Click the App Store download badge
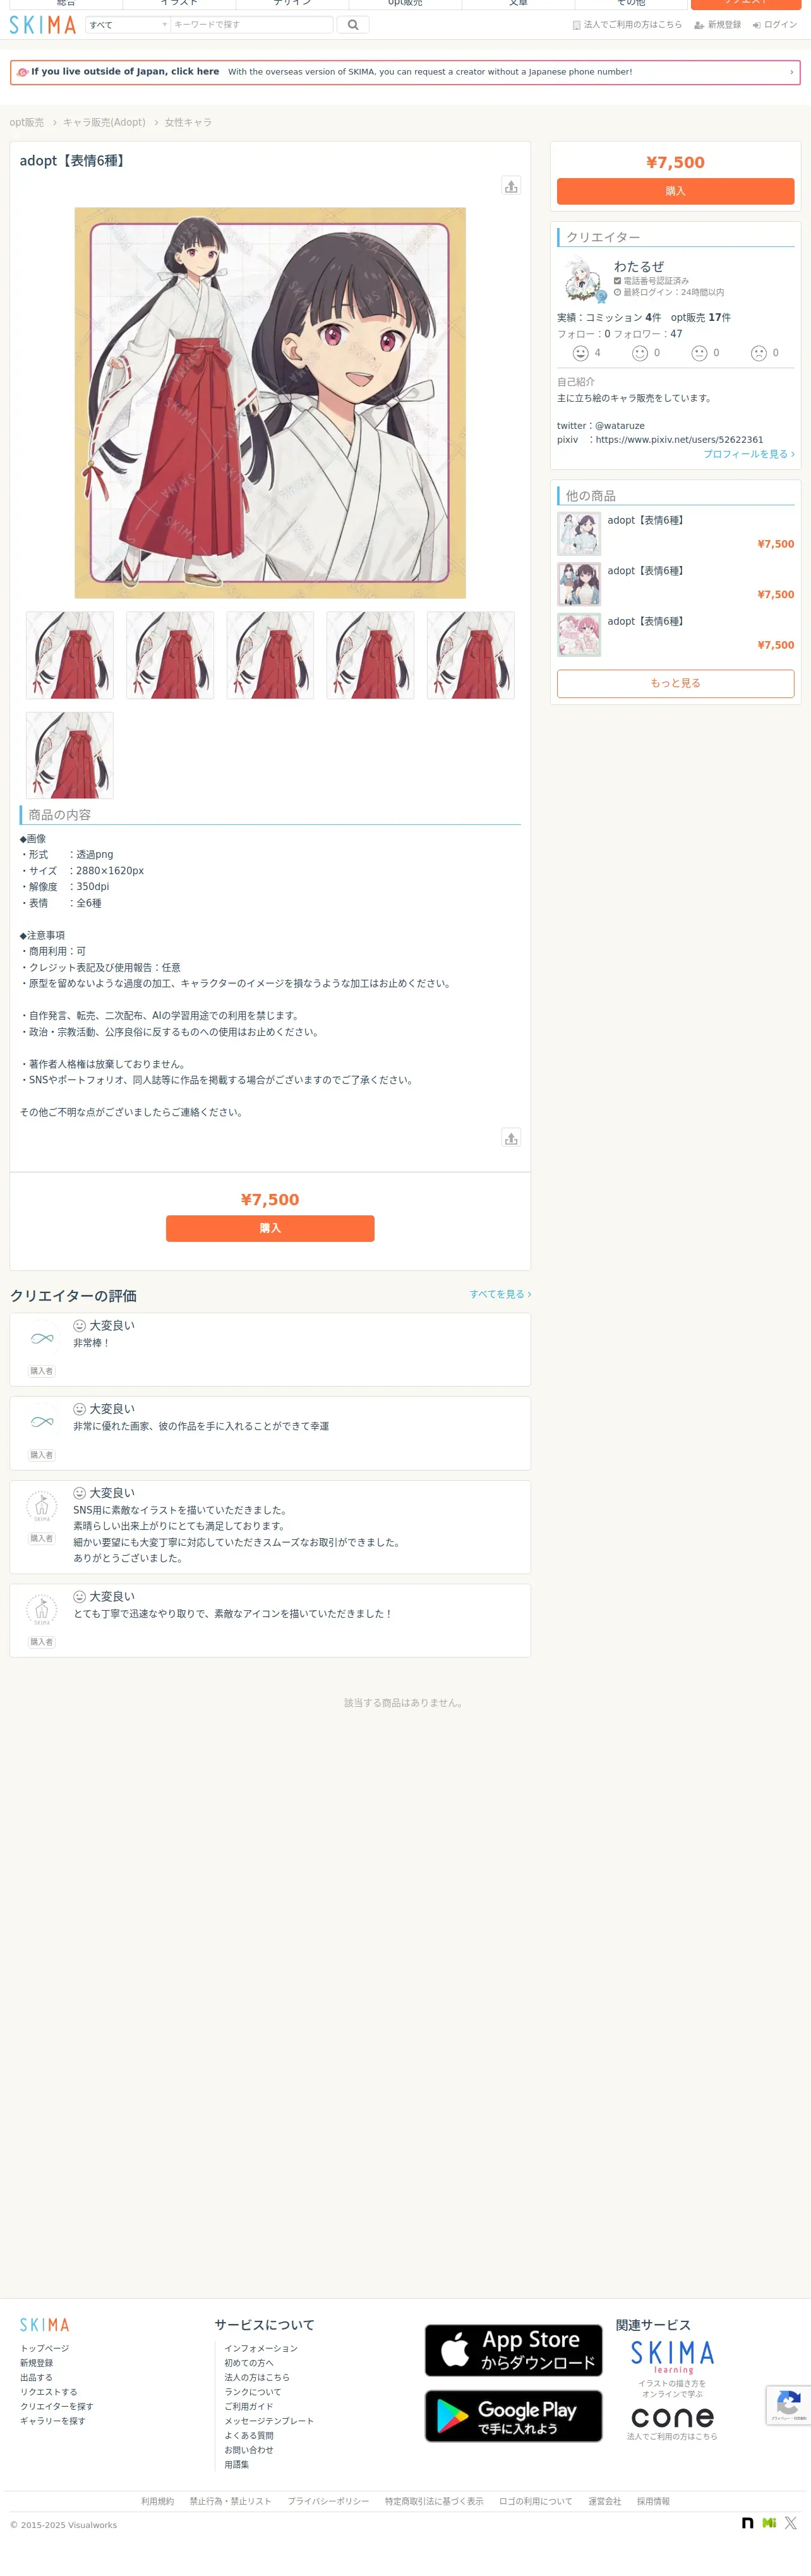Screen dimensions: 811x2576 click(514, 2350)
